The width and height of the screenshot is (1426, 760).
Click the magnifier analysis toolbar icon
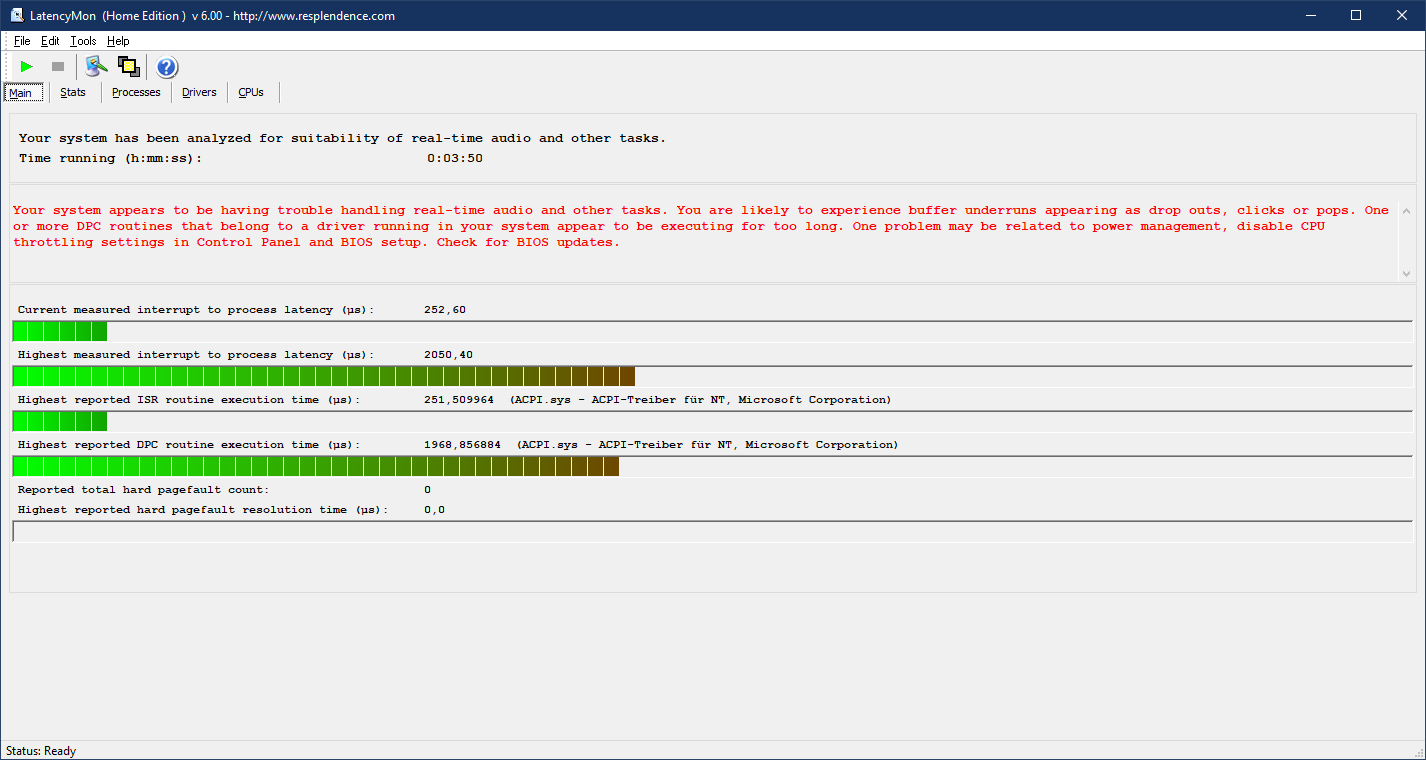tap(95, 67)
